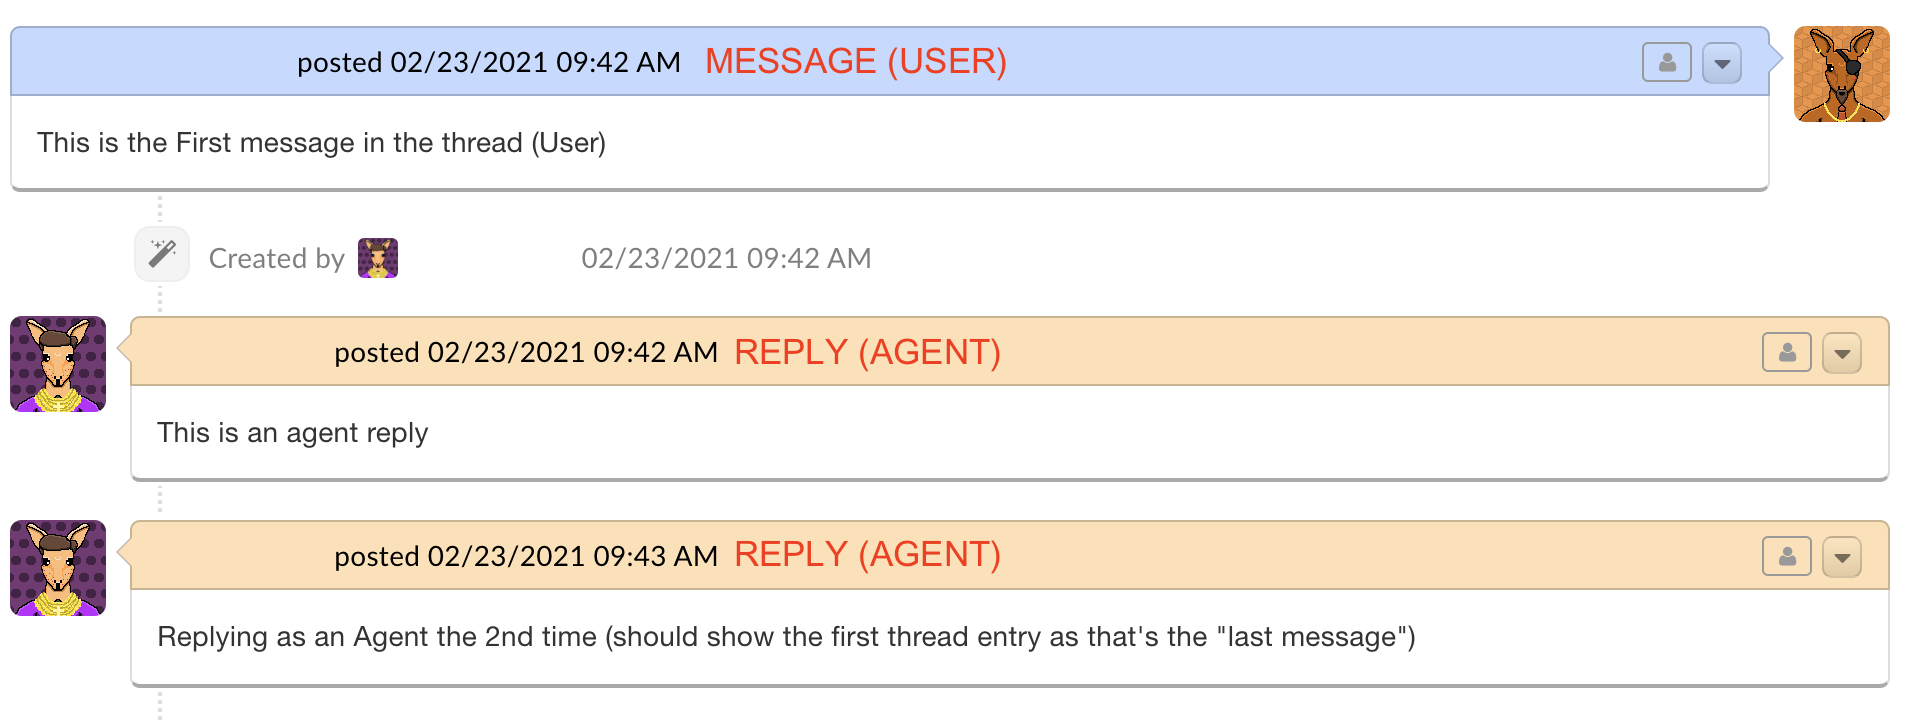This screenshot has width=1910, height=720.
Task: Click the 'Replying as an Agent the 2nd time' text
Action: pos(785,637)
